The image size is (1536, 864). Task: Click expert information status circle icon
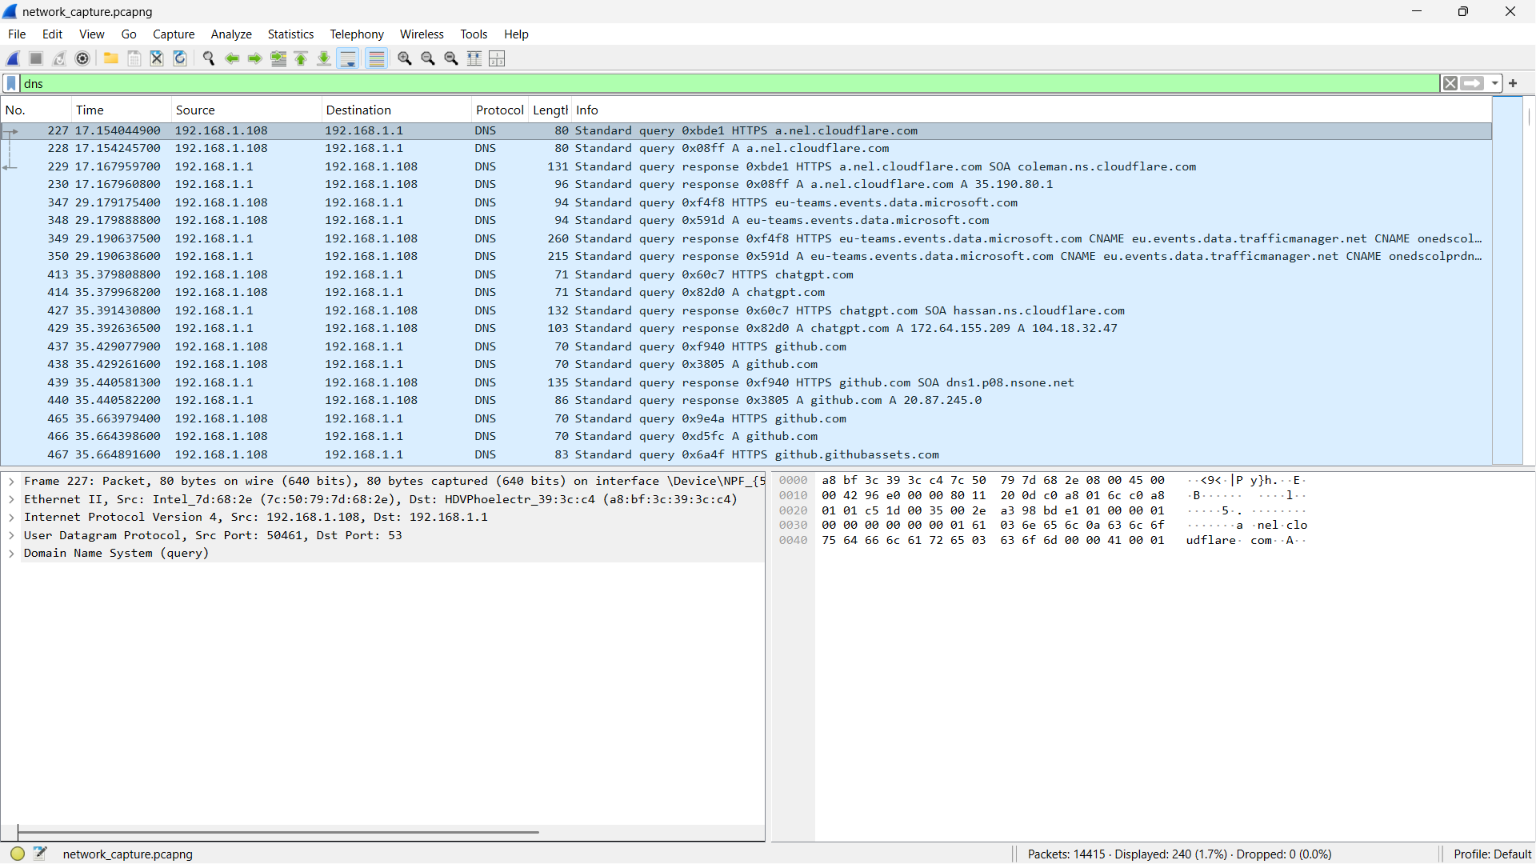(17, 853)
